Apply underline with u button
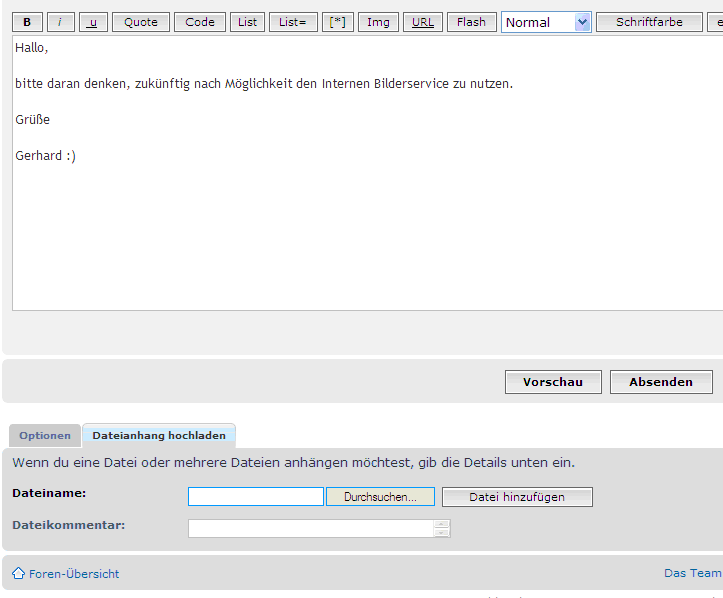 point(93,22)
